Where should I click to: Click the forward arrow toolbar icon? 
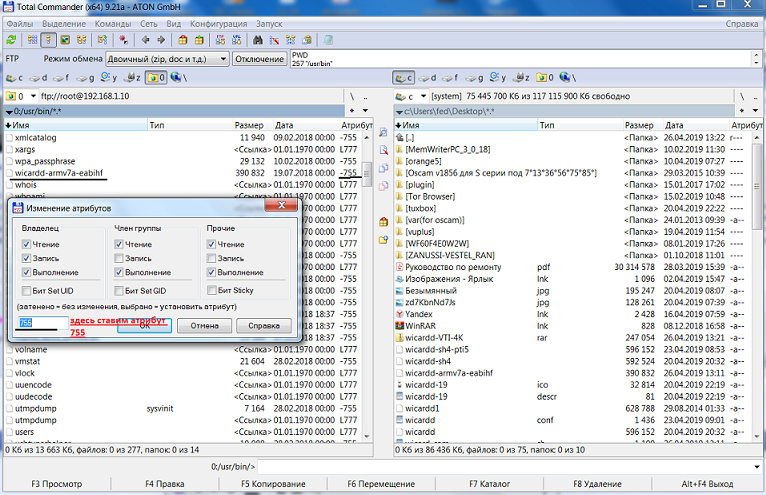coord(161,40)
